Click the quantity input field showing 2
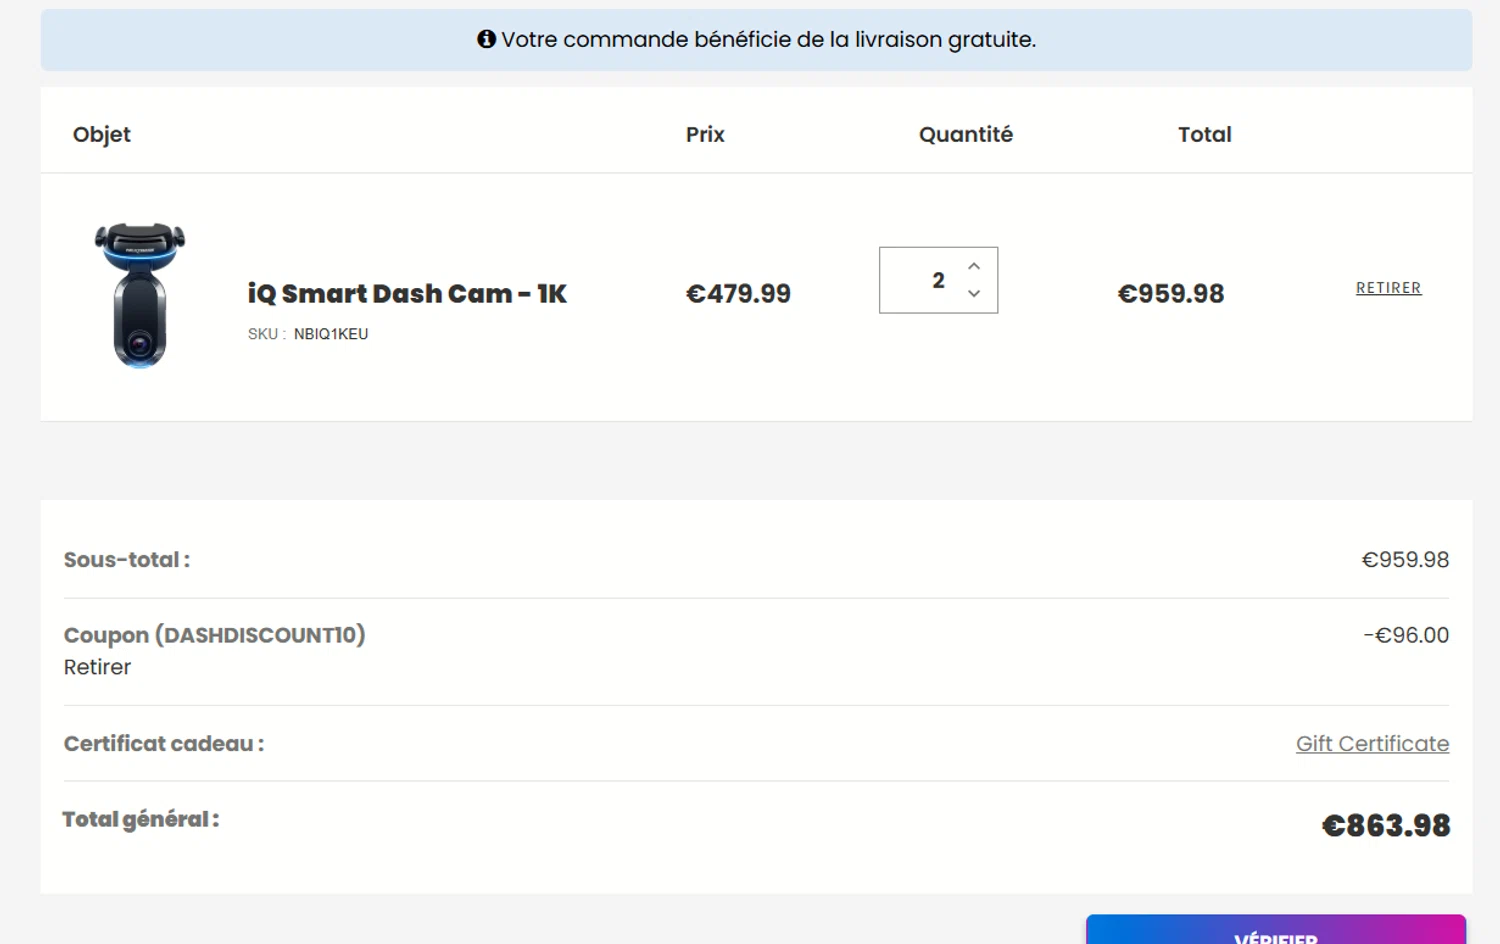The width and height of the screenshot is (1500, 944). [938, 280]
